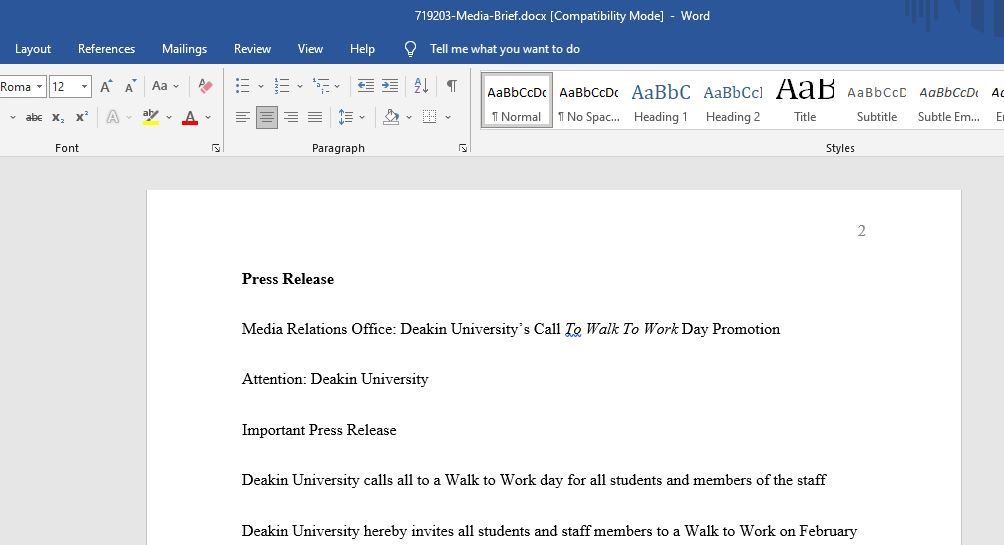Open line spacing dropdown arrow
This screenshot has height=545, width=1004.
tap(362, 117)
